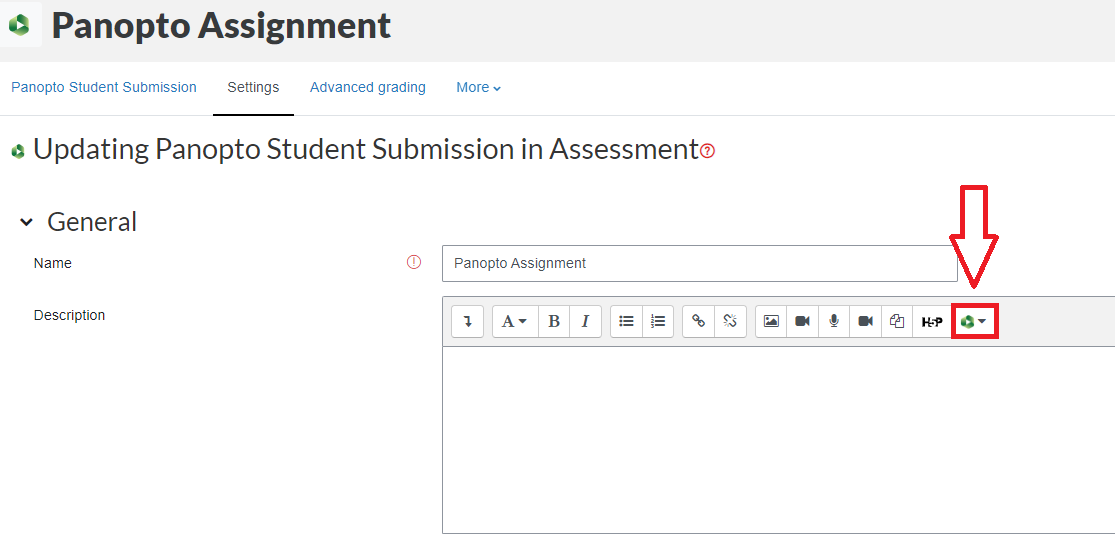Screen dimensions: 1115x534
Task: Select the Settings tab
Action: pos(253,87)
